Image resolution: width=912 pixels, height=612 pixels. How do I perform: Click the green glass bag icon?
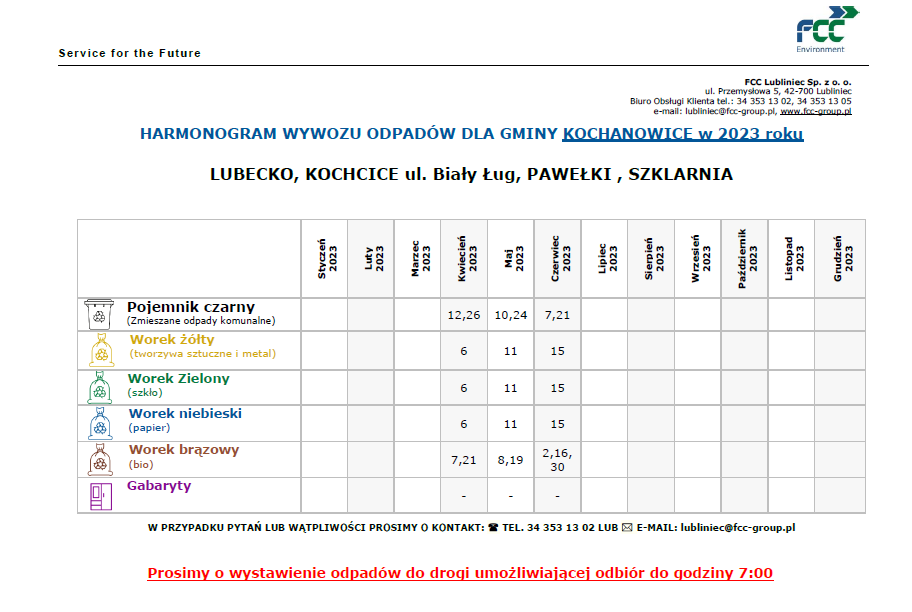[98, 387]
